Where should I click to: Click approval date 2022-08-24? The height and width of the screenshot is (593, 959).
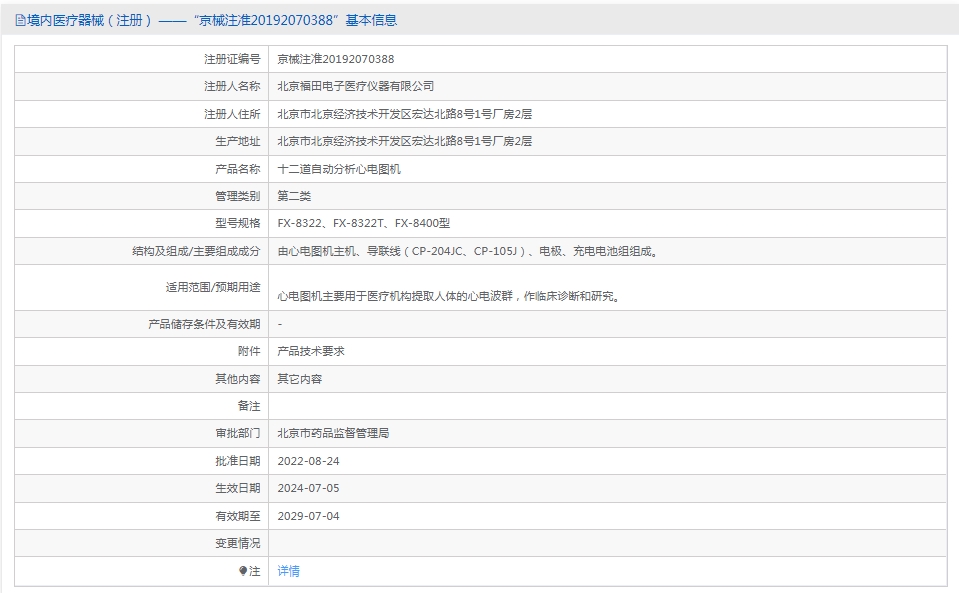(308, 462)
